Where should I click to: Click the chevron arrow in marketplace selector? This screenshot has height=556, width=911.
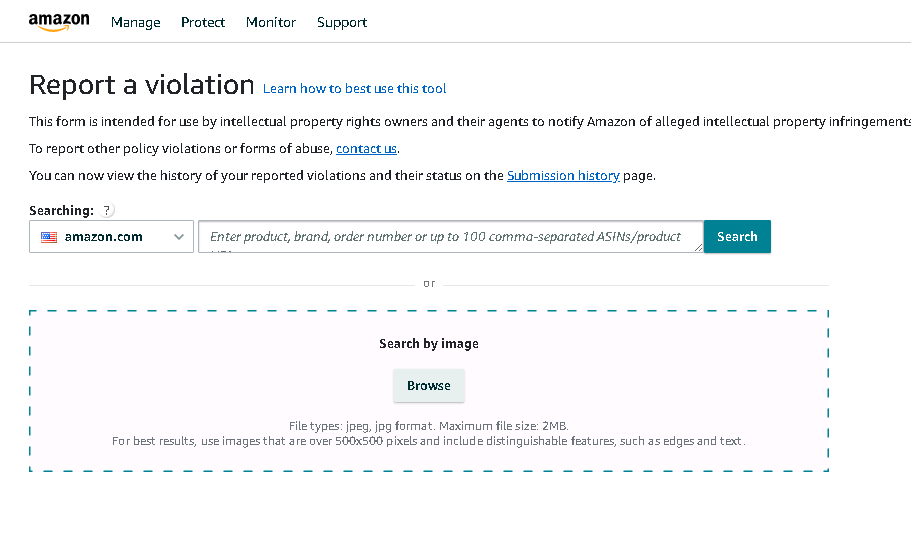coord(179,237)
